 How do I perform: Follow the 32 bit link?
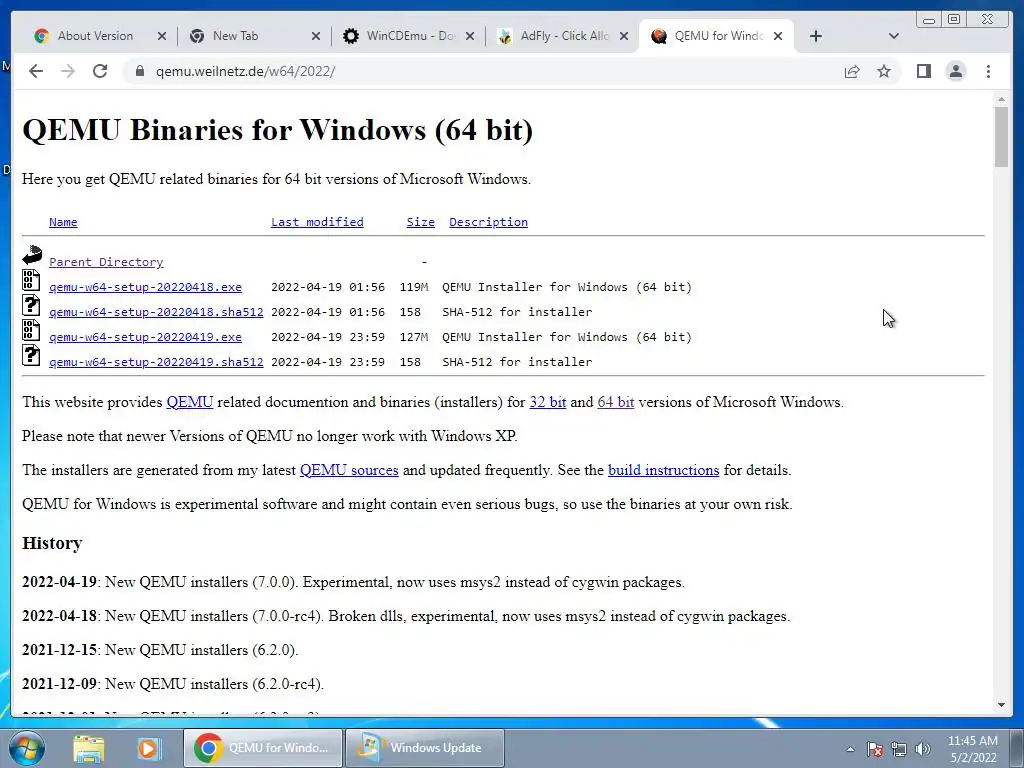[x=547, y=402]
